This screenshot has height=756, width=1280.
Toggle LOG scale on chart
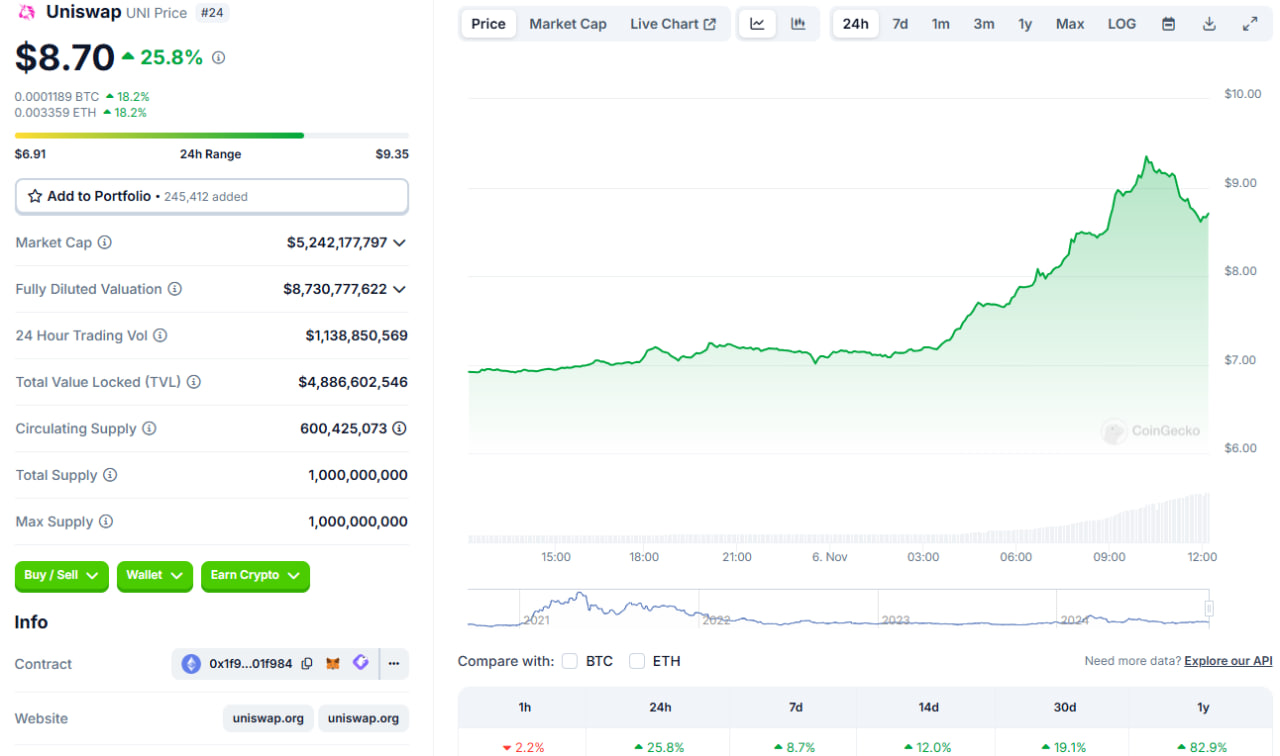pyautogui.click(x=1122, y=24)
